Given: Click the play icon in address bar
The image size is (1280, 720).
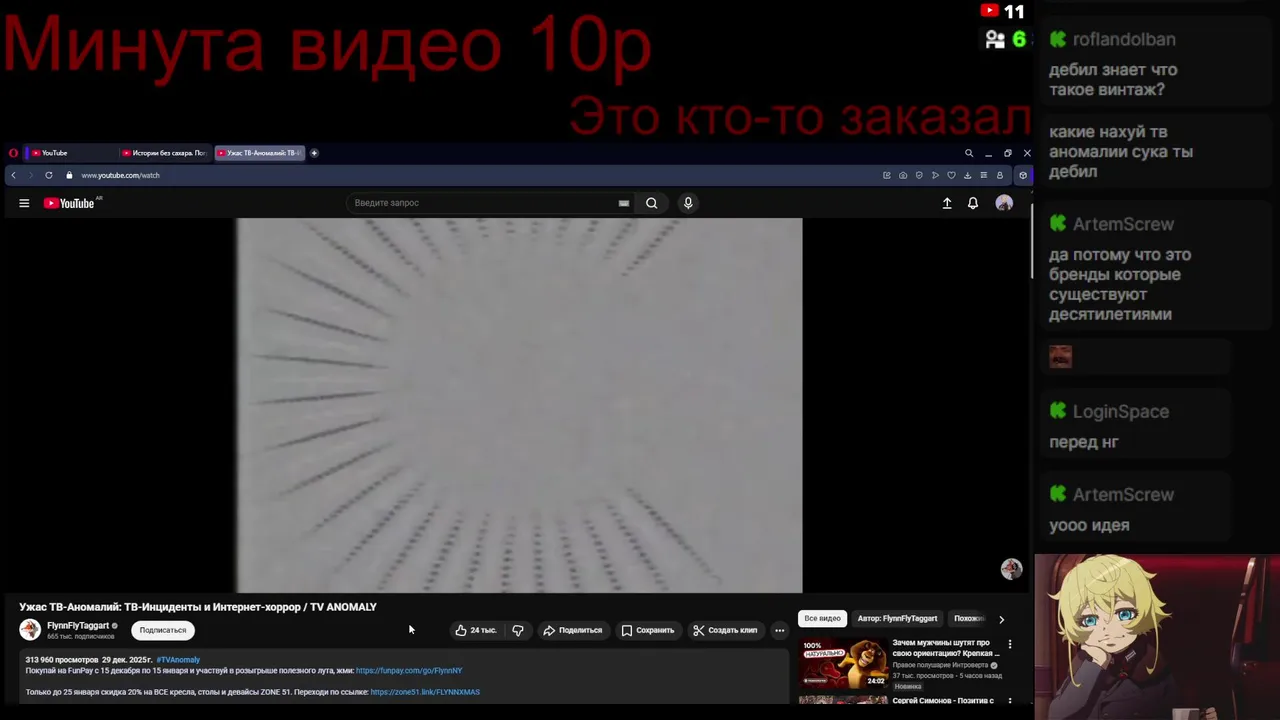Looking at the screenshot, I should coord(935,175).
